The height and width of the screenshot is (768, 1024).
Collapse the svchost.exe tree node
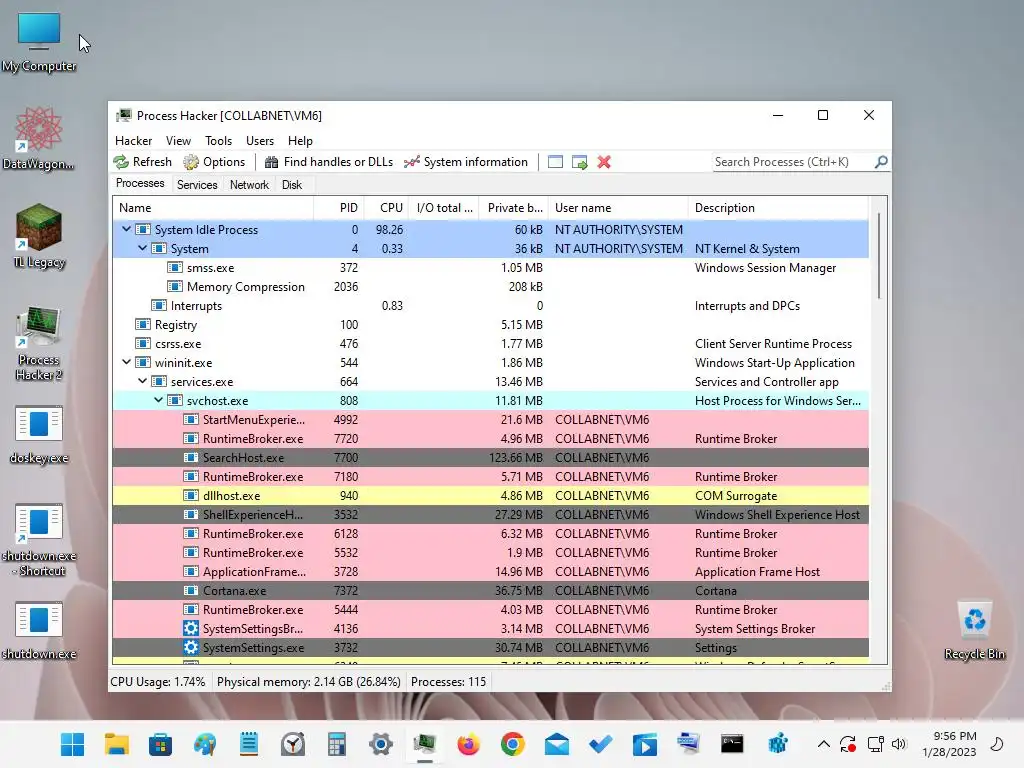coord(159,400)
